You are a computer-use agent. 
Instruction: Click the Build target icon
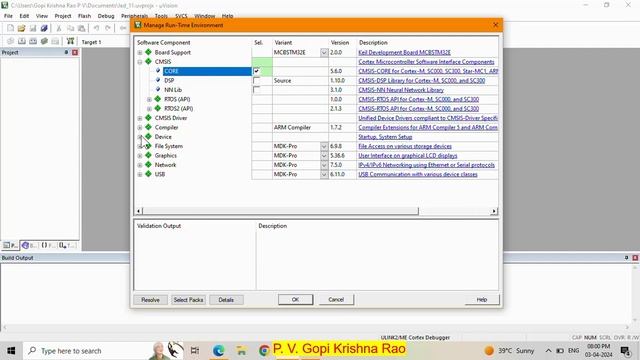click(22, 41)
